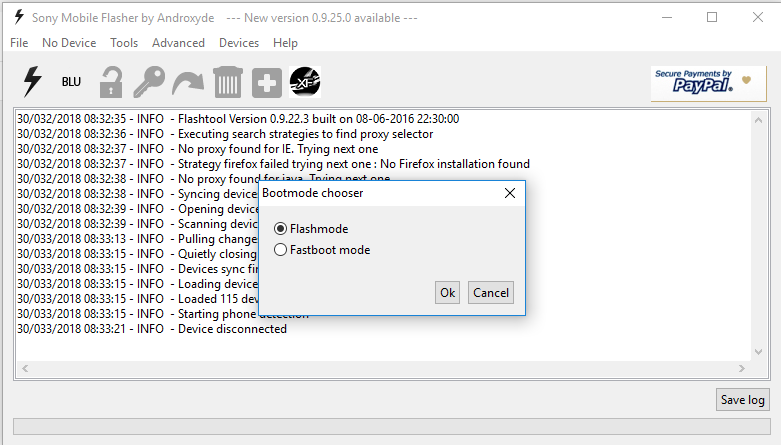Open the BLU bootloader unlock tool
The image size is (781, 445).
coord(71,82)
